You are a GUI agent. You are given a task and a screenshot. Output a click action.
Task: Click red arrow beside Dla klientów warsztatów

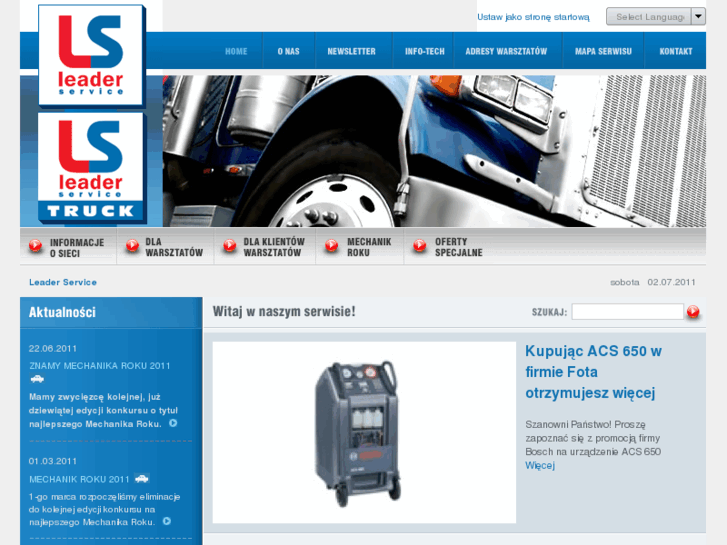tap(230, 246)
